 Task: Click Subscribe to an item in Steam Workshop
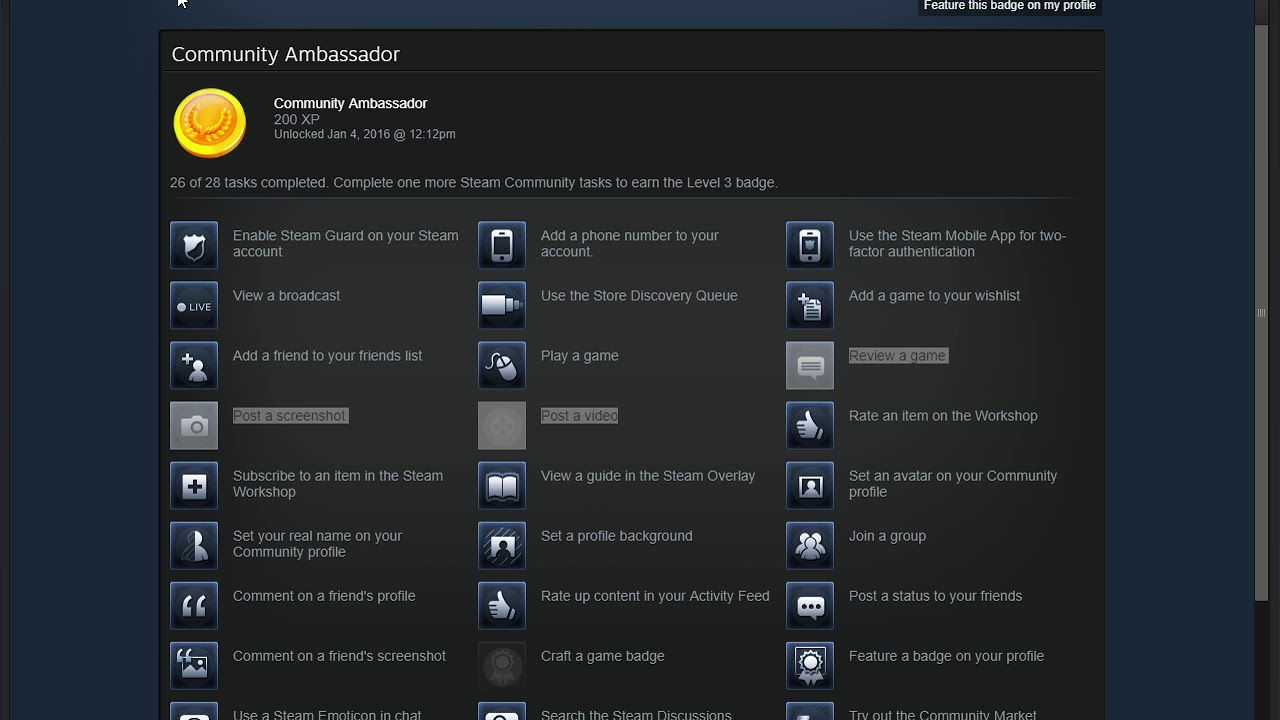click(x=338, y=484)
